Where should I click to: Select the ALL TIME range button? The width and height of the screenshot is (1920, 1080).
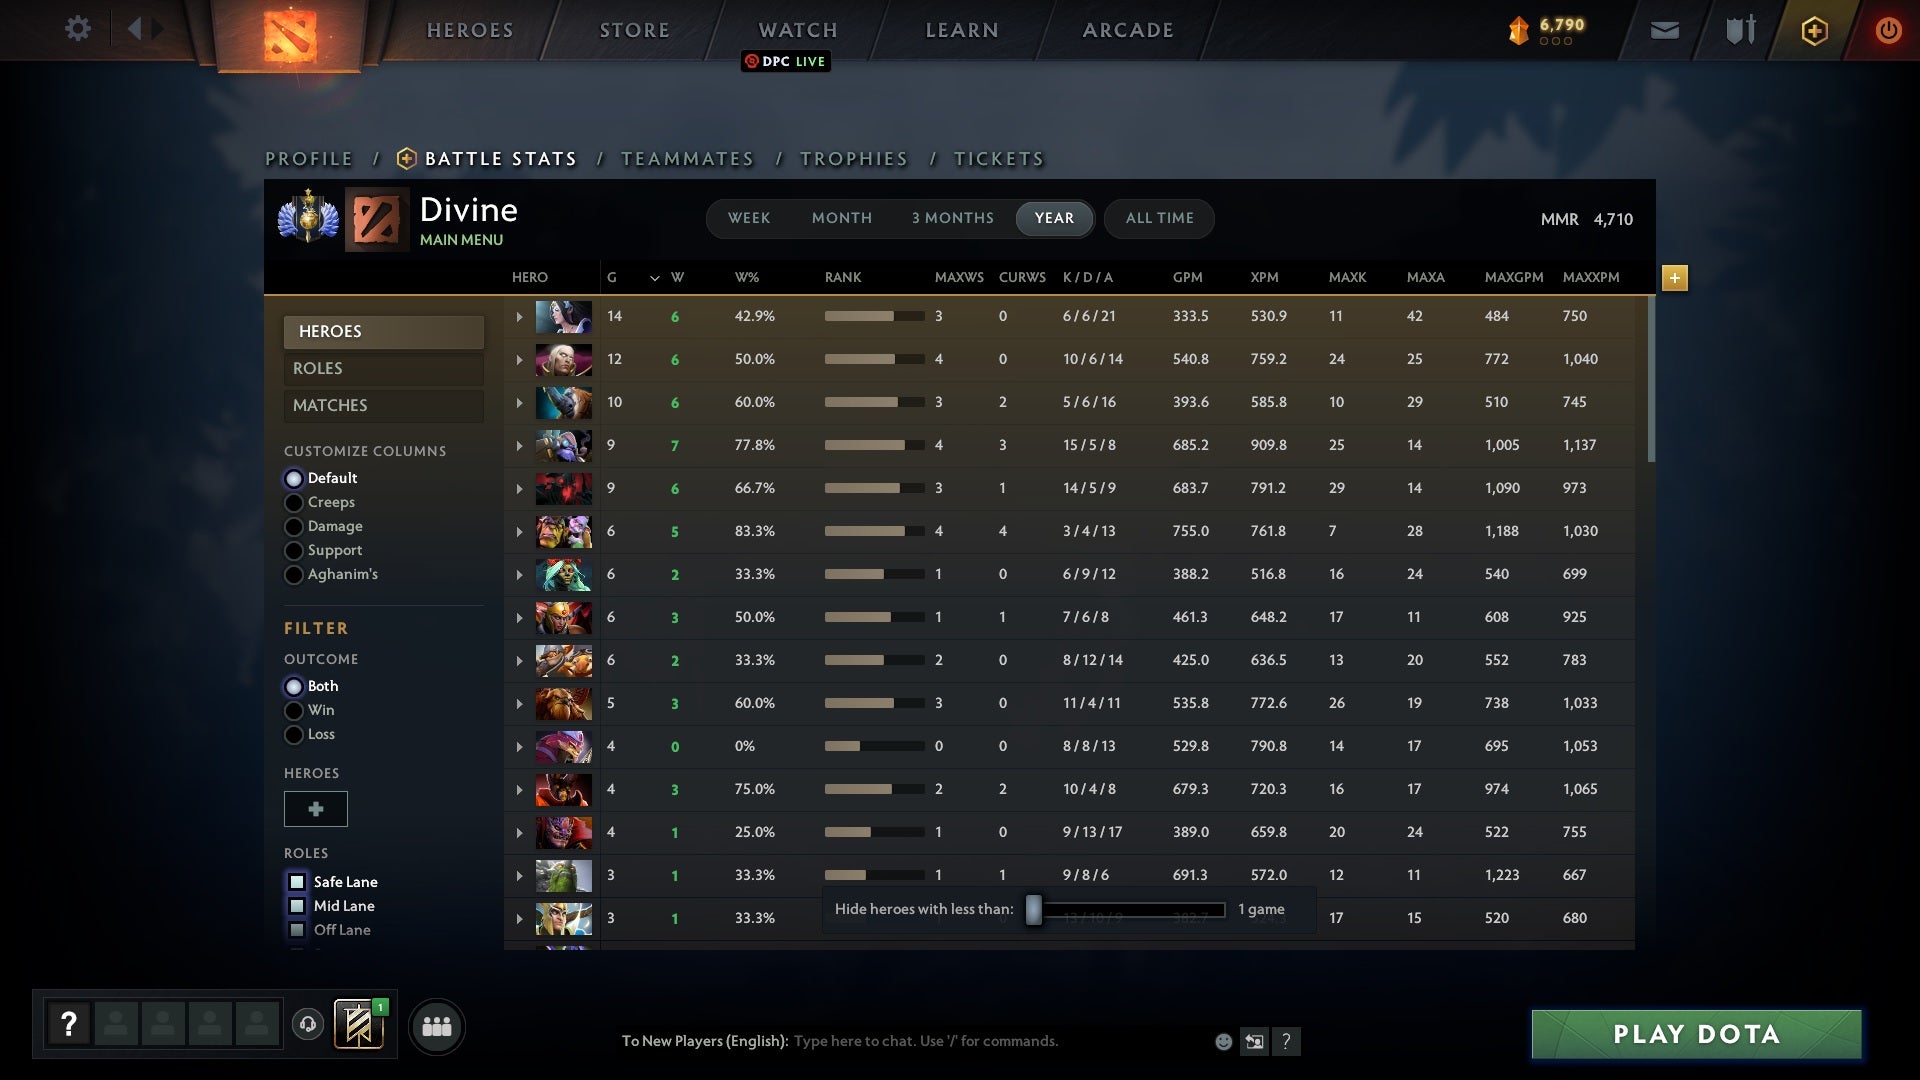pyautogui.click(x=1158, y=218)
